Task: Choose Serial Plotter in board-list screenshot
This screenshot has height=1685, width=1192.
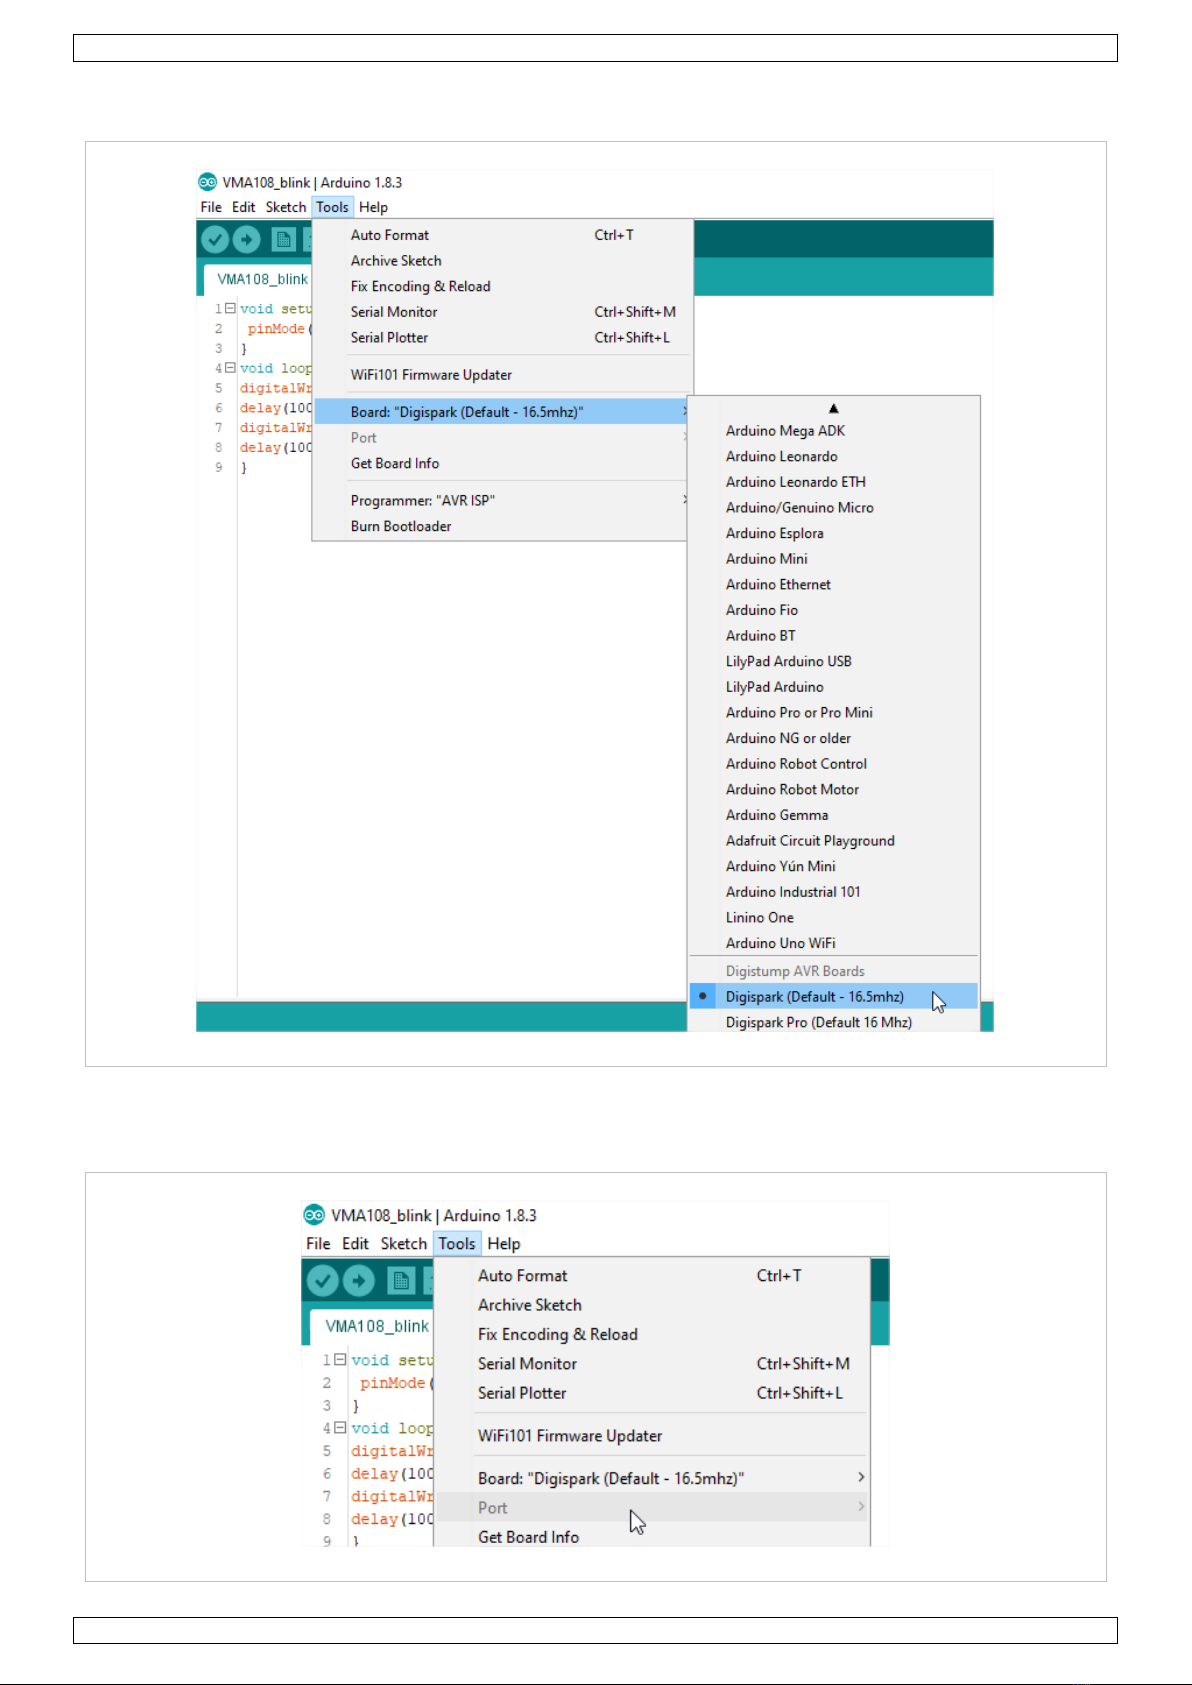Action: [503, 338]
